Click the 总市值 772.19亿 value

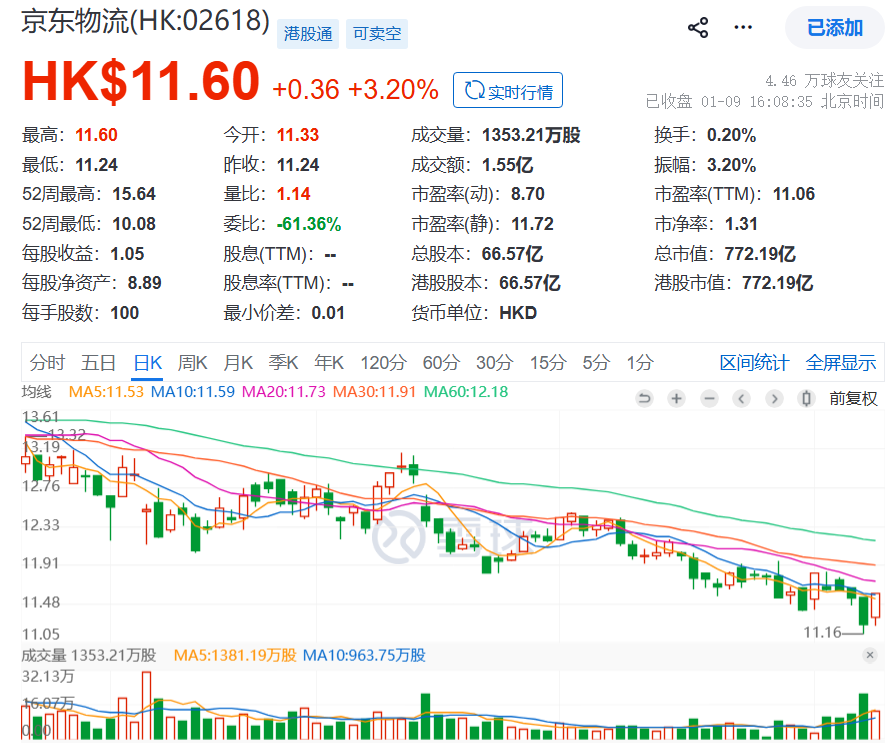click(760, 254)
